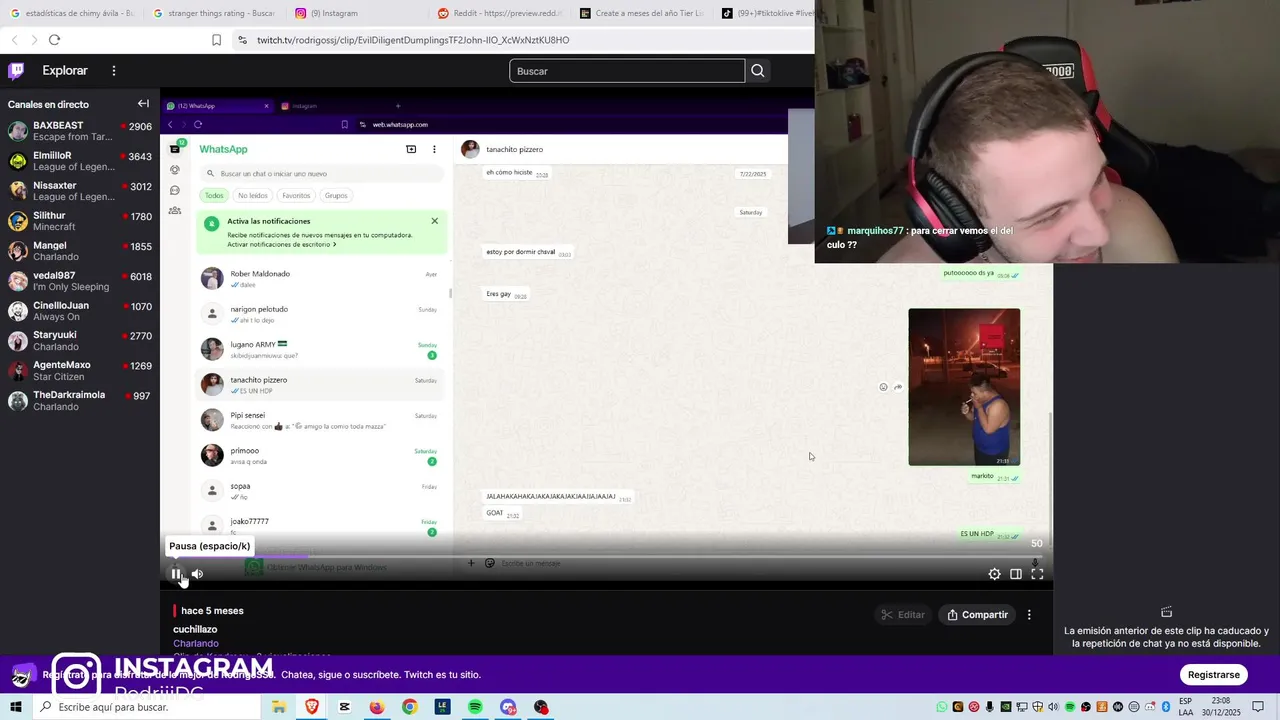Open the system volume tray icon
Viewport: 1280px width, 720px height.
(x=1053, y=707)
